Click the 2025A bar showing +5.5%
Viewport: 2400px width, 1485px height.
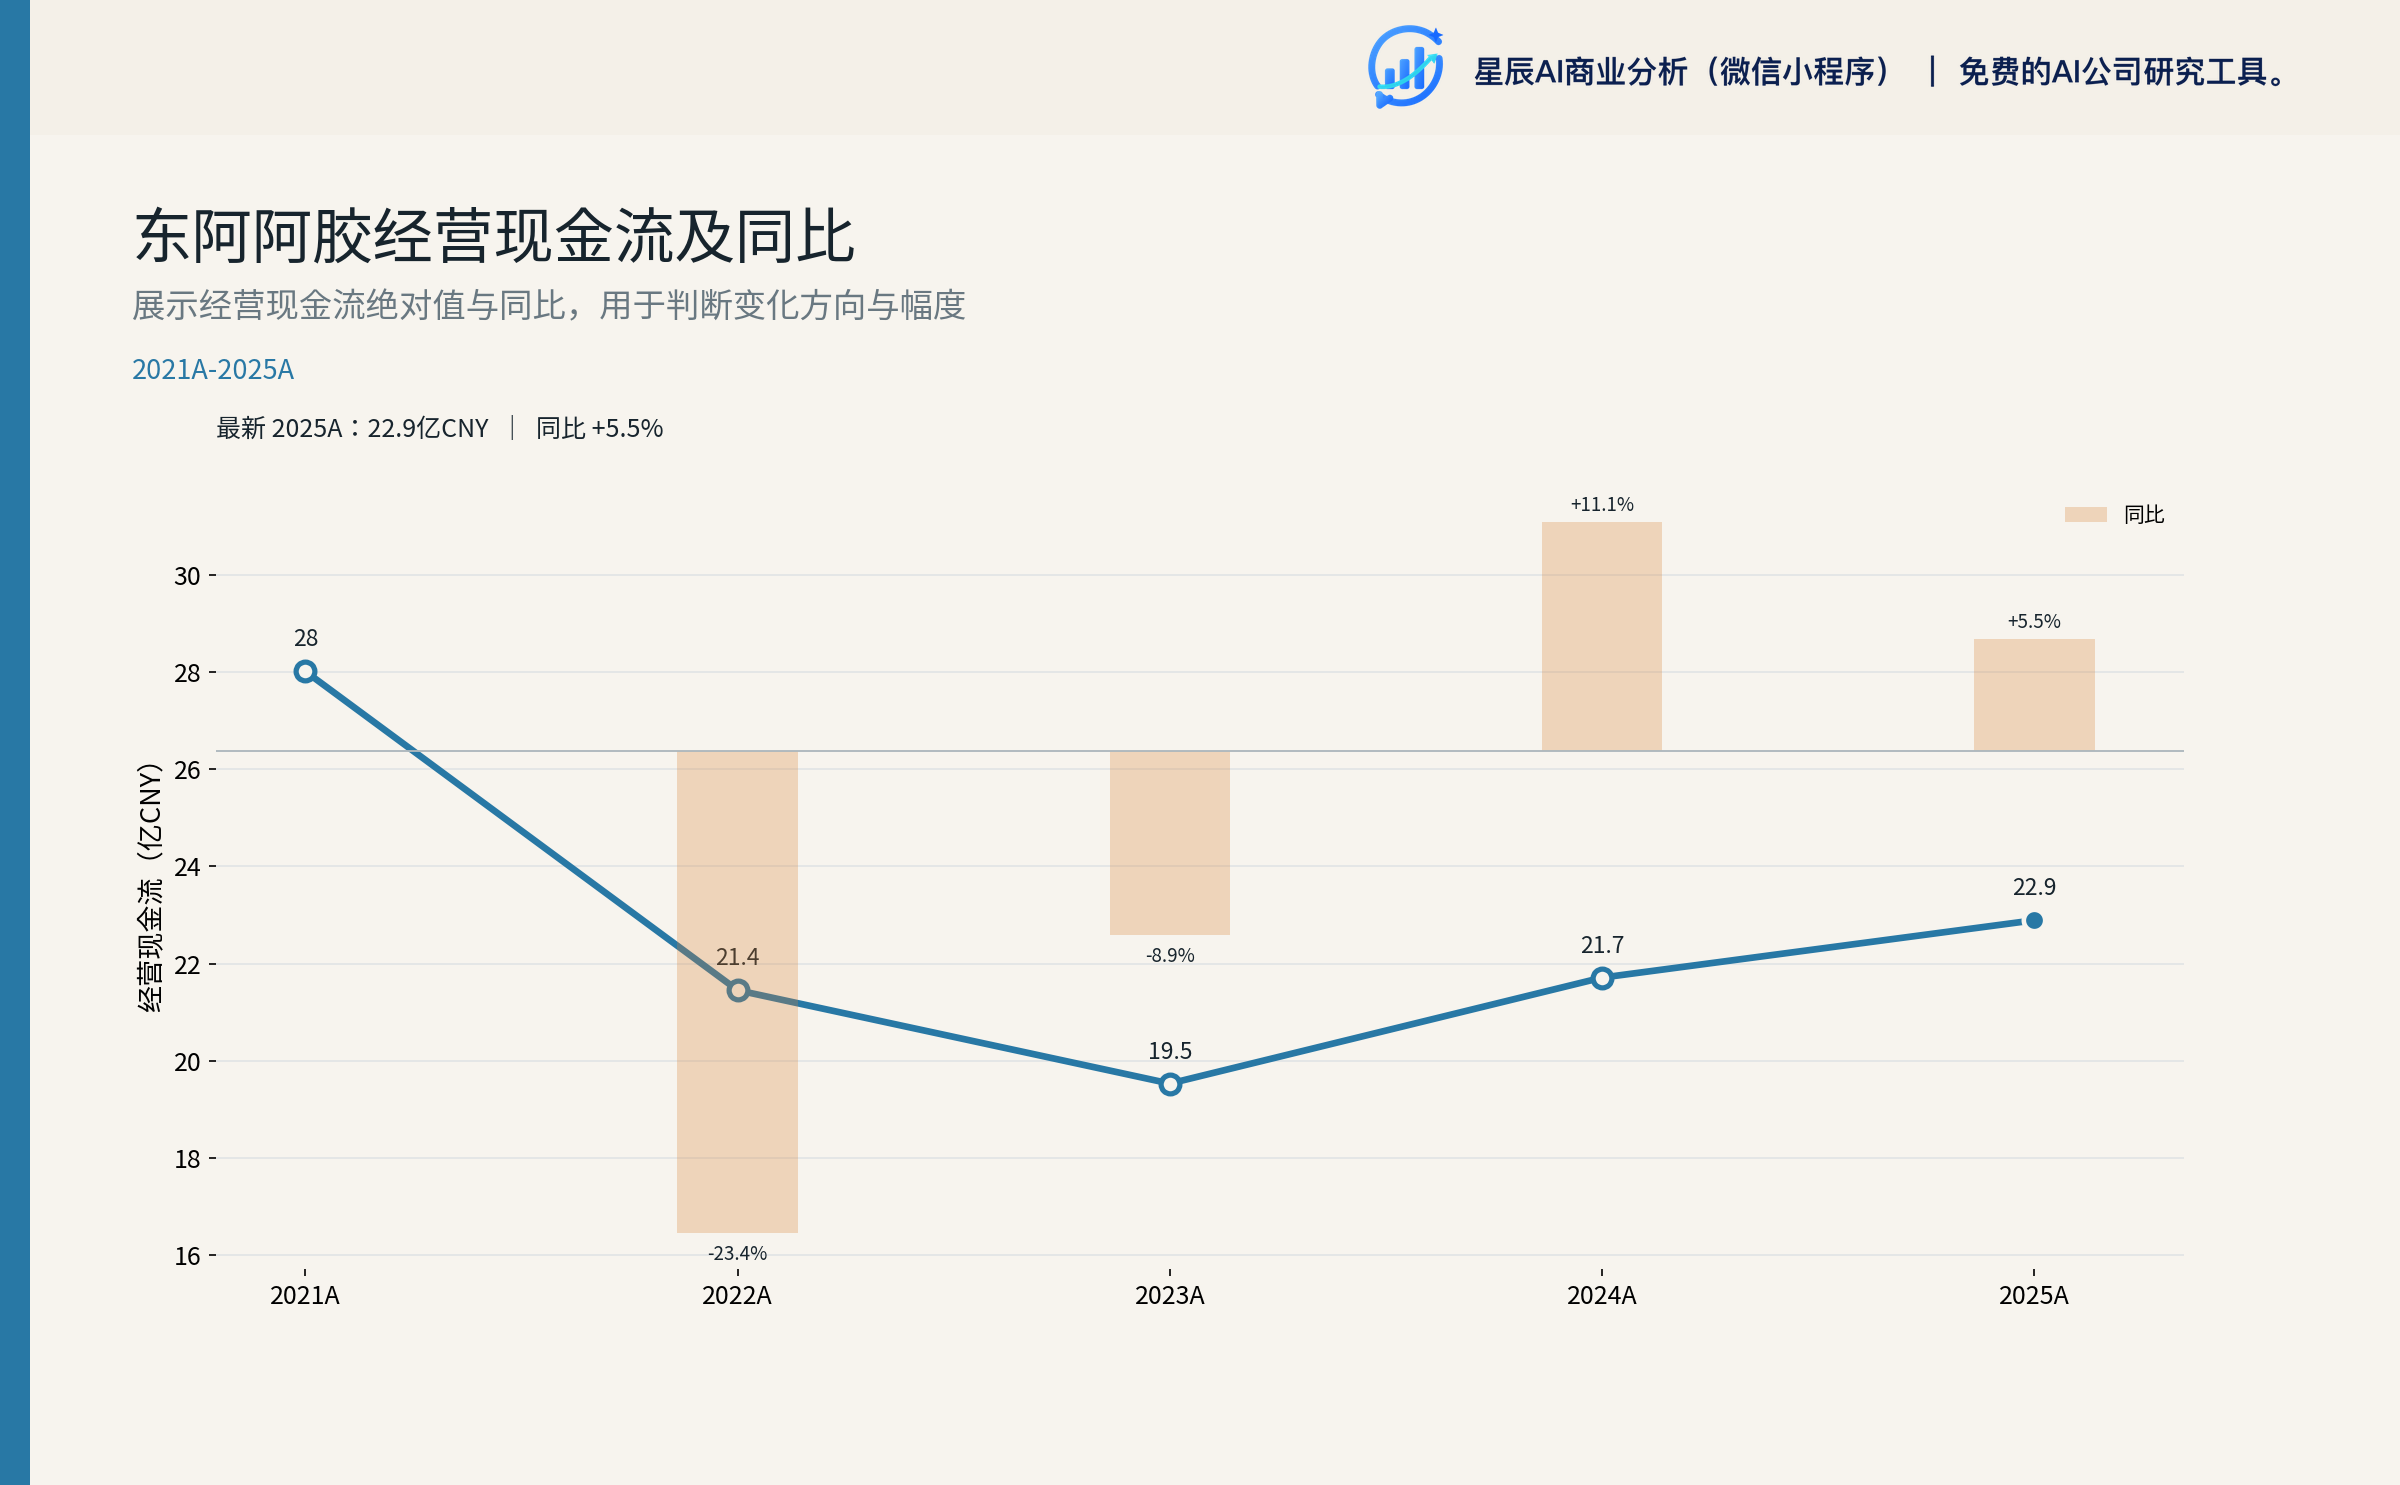(2034, 695)
